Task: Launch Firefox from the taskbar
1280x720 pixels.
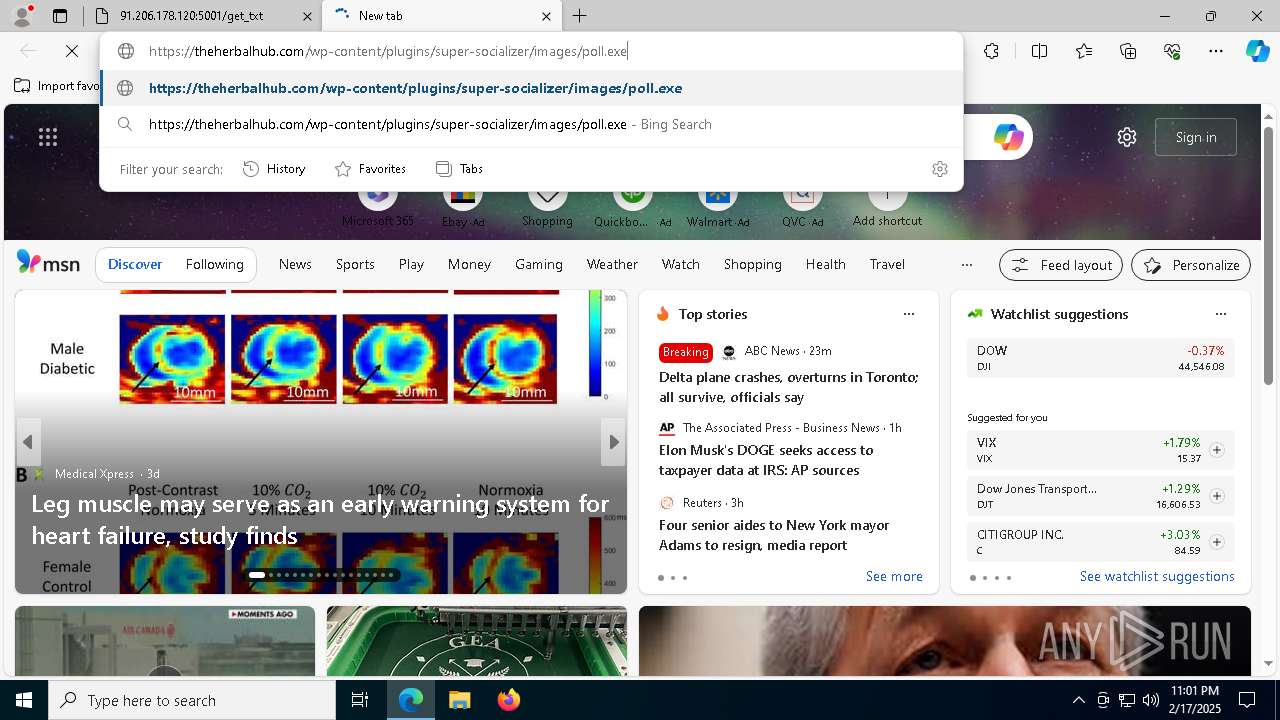Action: 509,701
